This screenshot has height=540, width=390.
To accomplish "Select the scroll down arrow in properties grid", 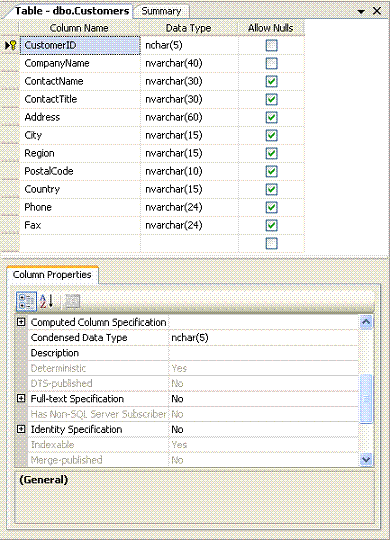I will coord(366,459).
